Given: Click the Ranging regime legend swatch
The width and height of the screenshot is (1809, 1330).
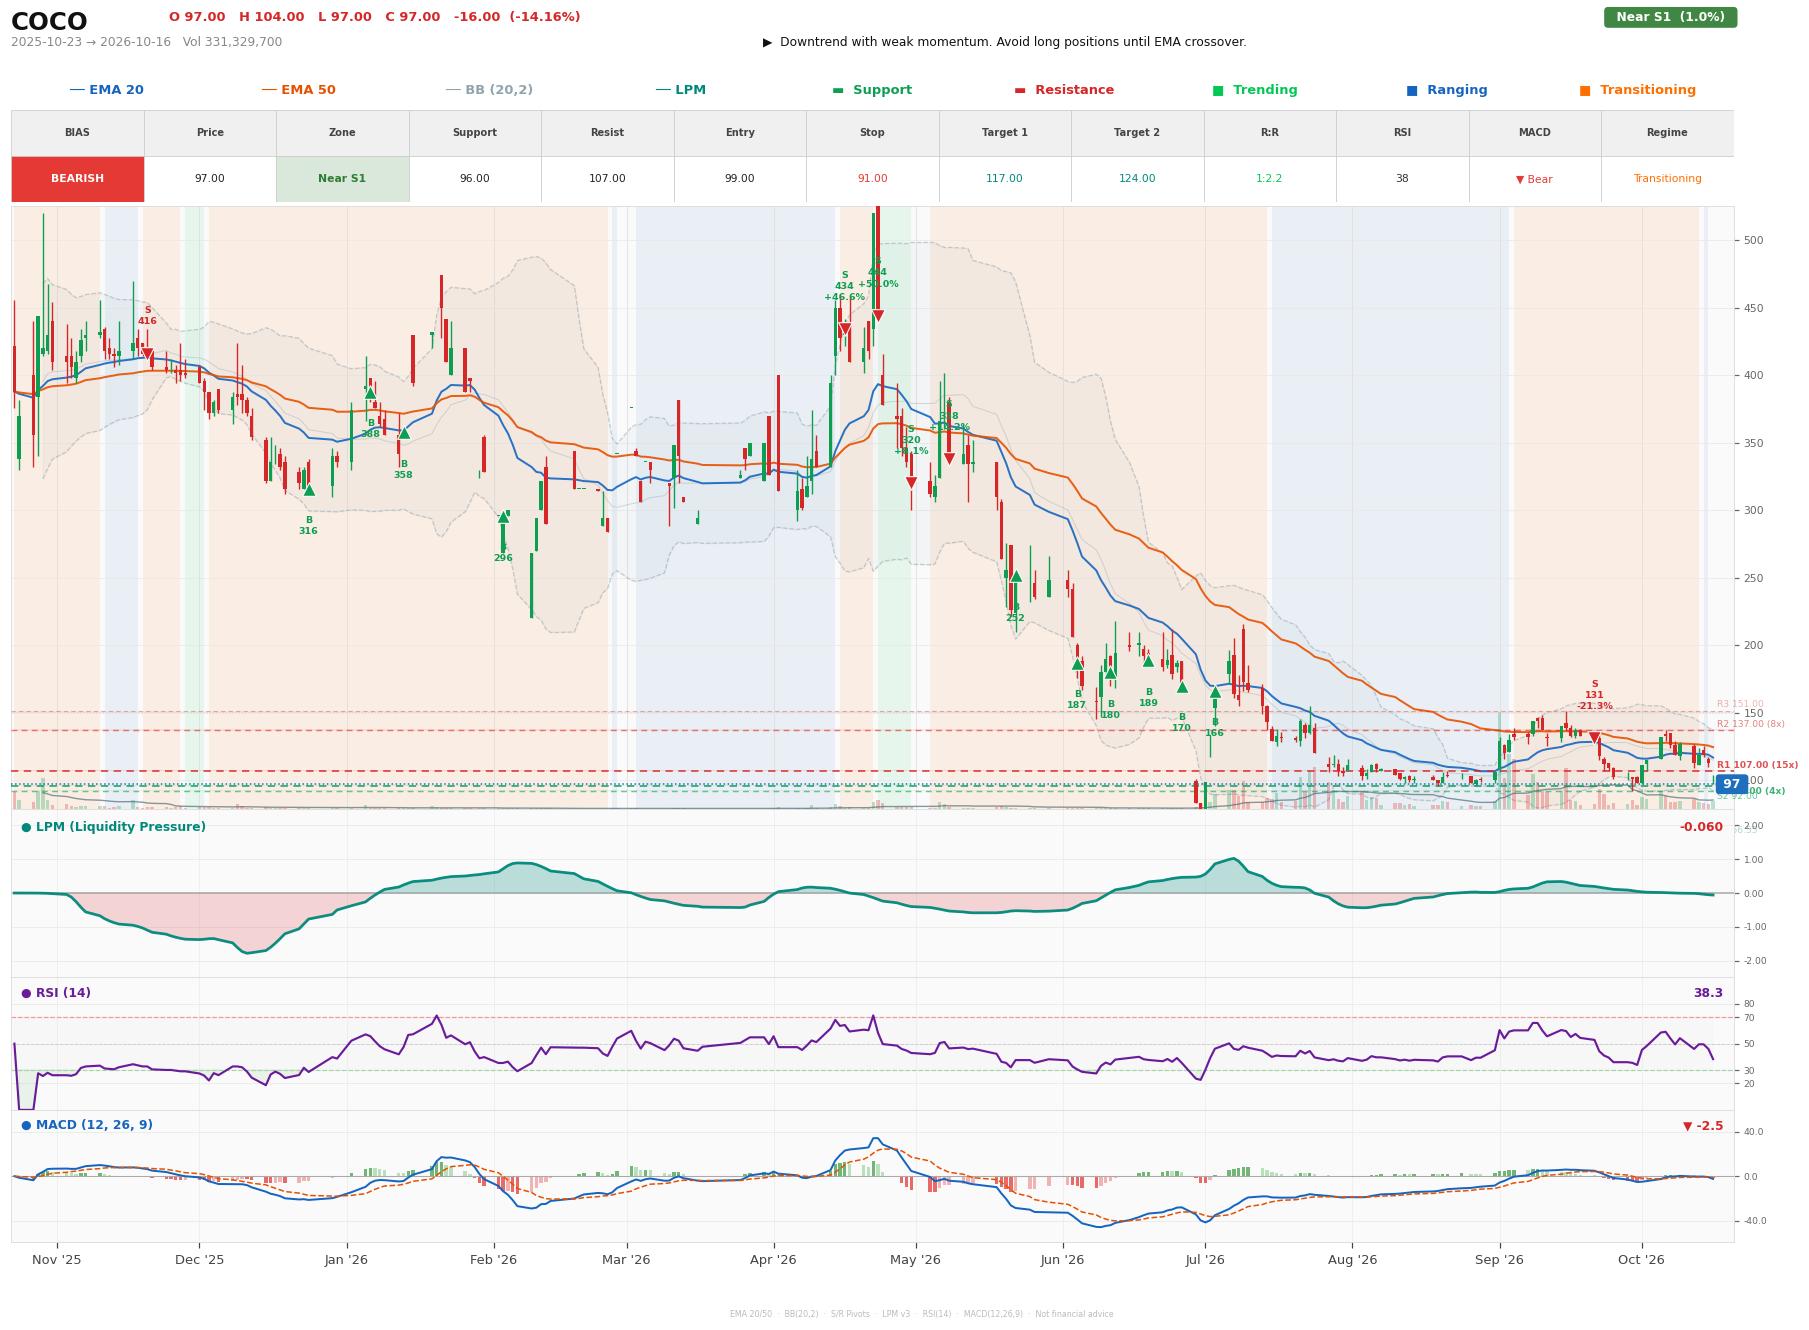Looking at the screenshot, I should (1412, 90).
